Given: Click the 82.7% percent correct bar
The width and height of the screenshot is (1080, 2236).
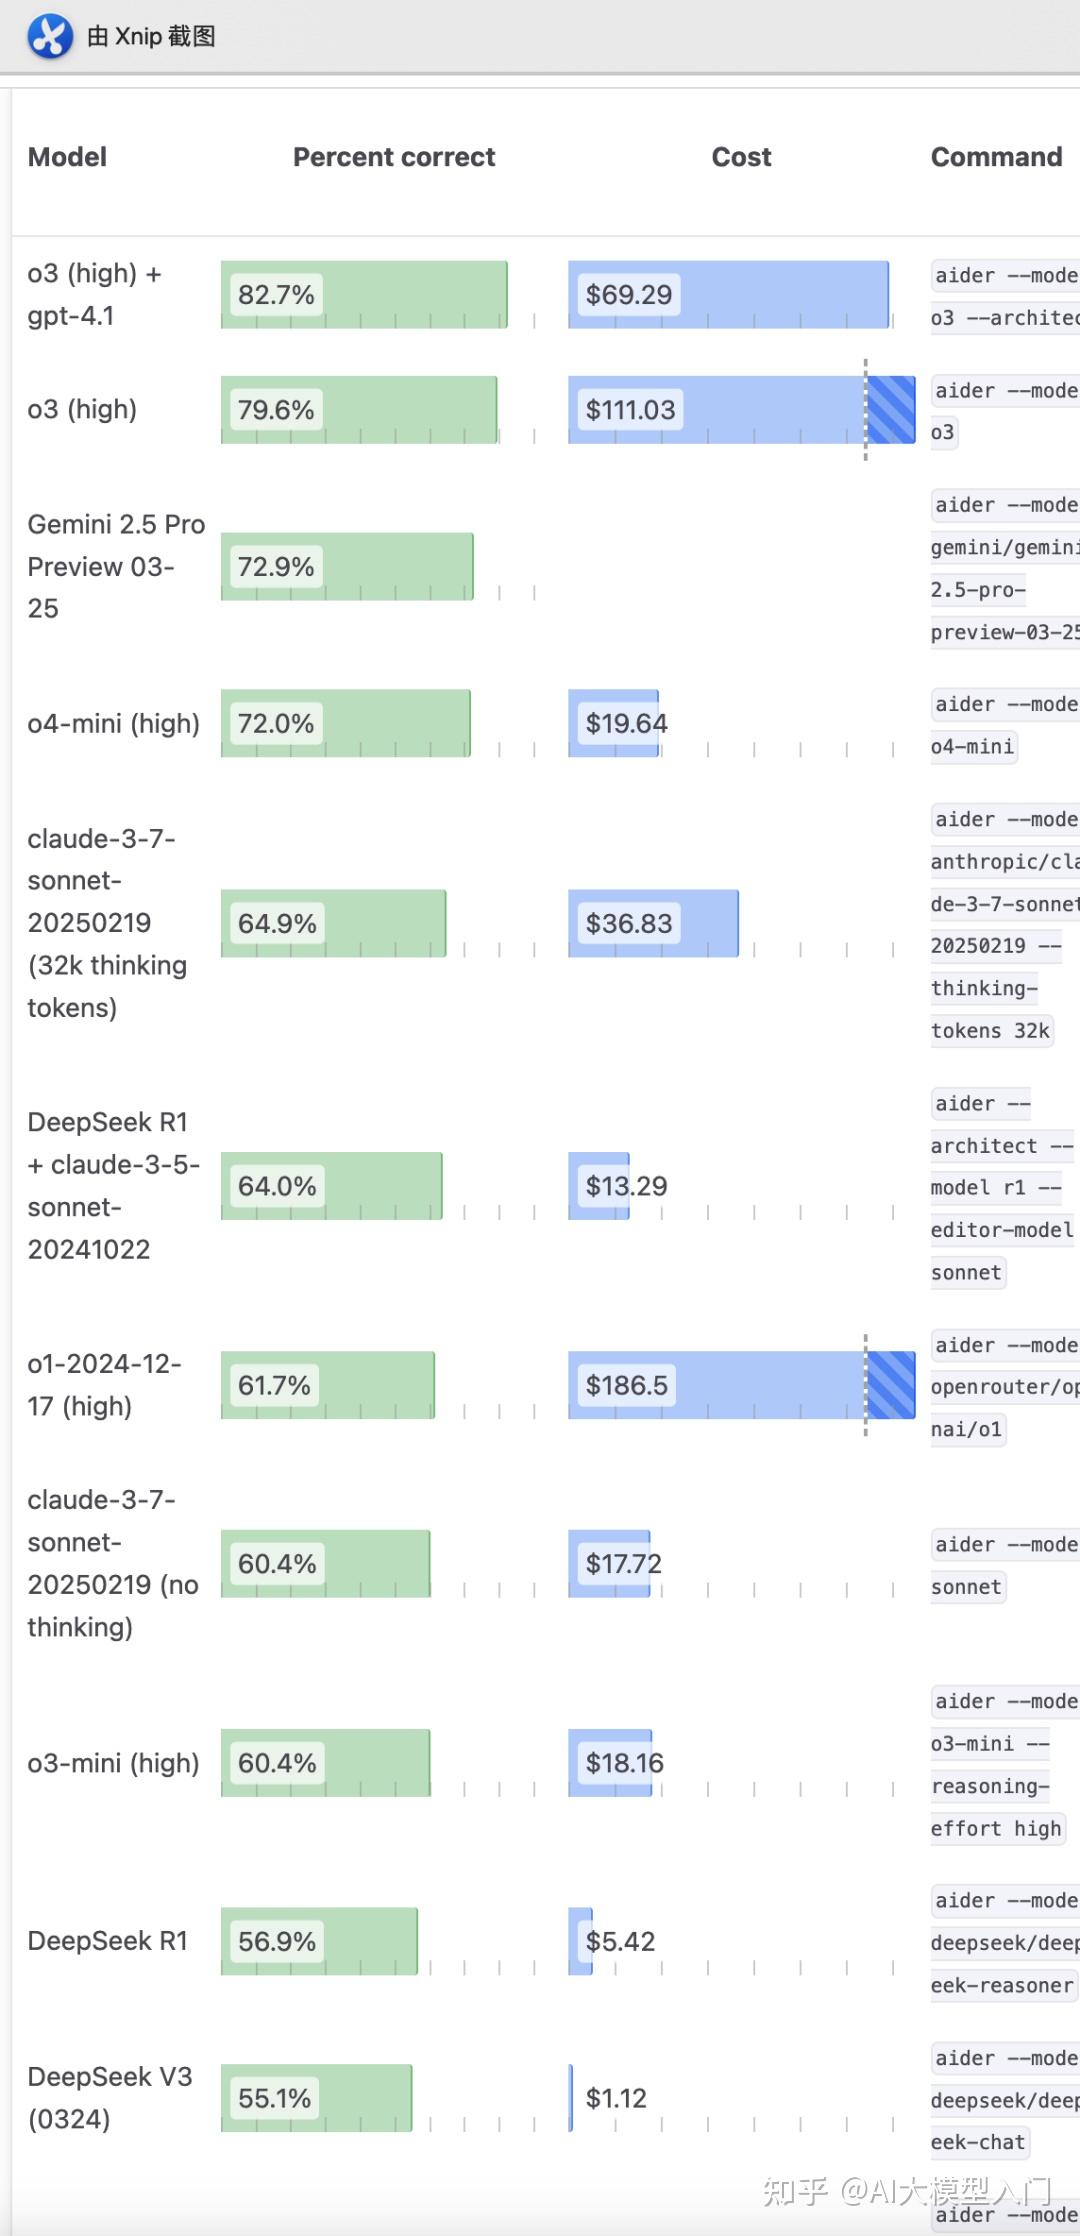Looking at the screenshot, I should (x=364, y=294).
